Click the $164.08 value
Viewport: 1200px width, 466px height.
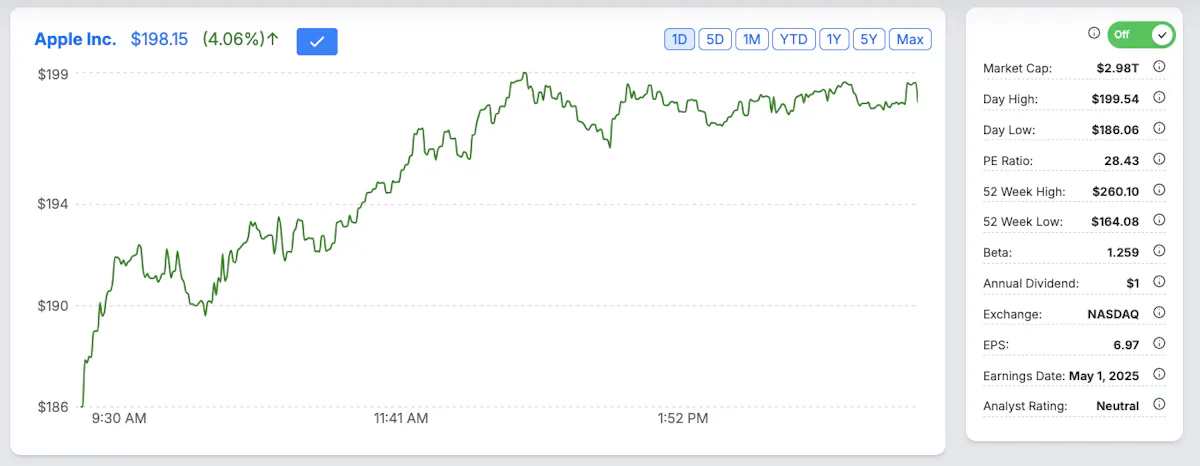pyautogui.click(x=1115, y=222)
